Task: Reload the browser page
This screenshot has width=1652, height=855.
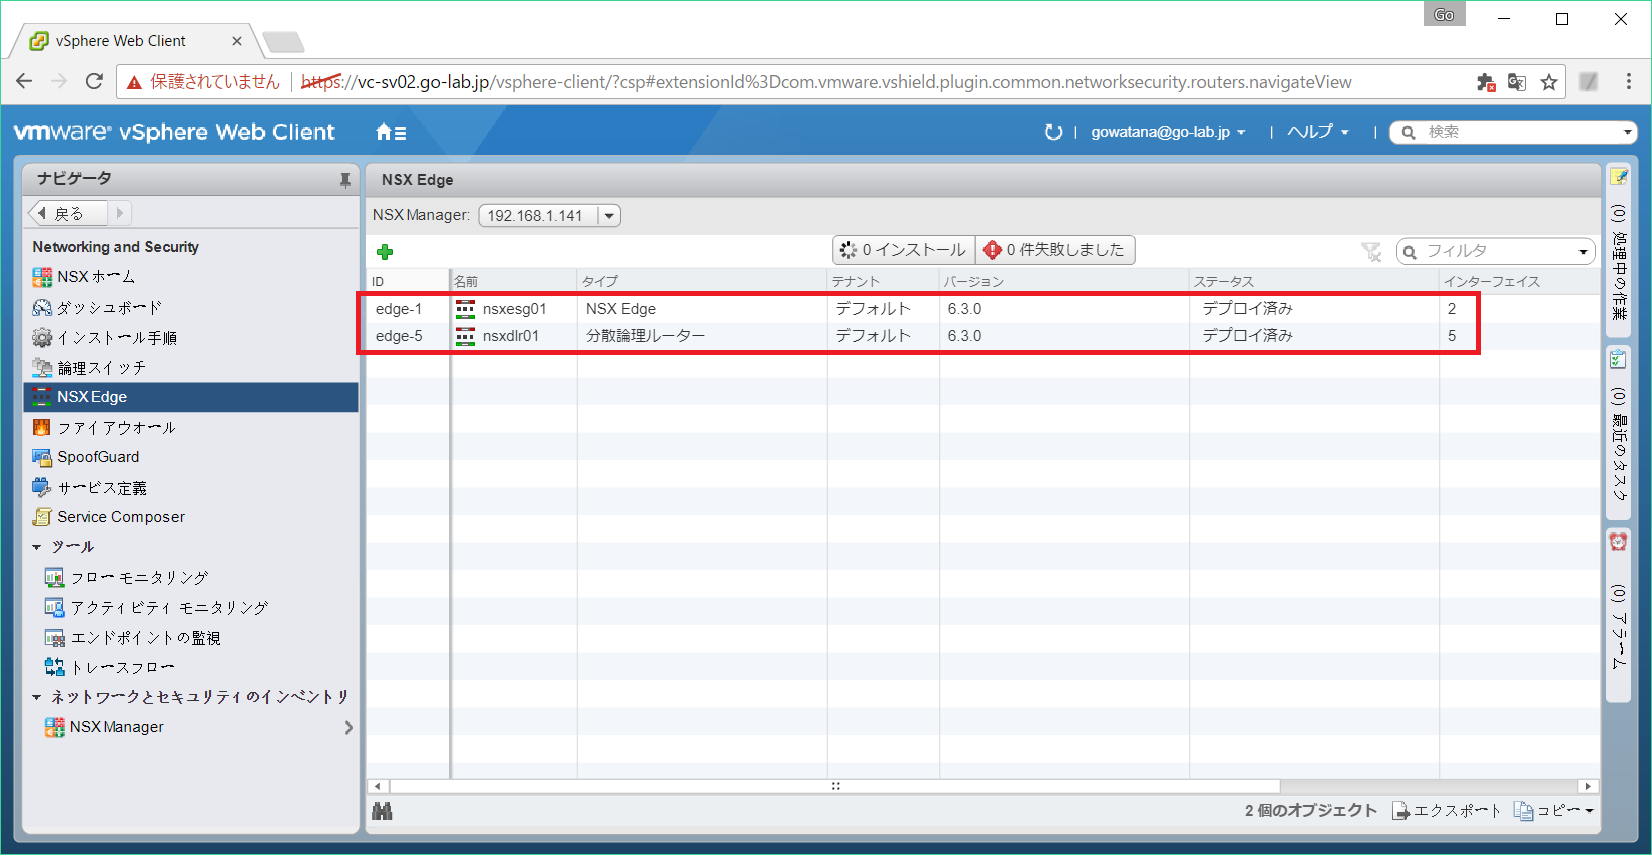Action: coord(94,82)
